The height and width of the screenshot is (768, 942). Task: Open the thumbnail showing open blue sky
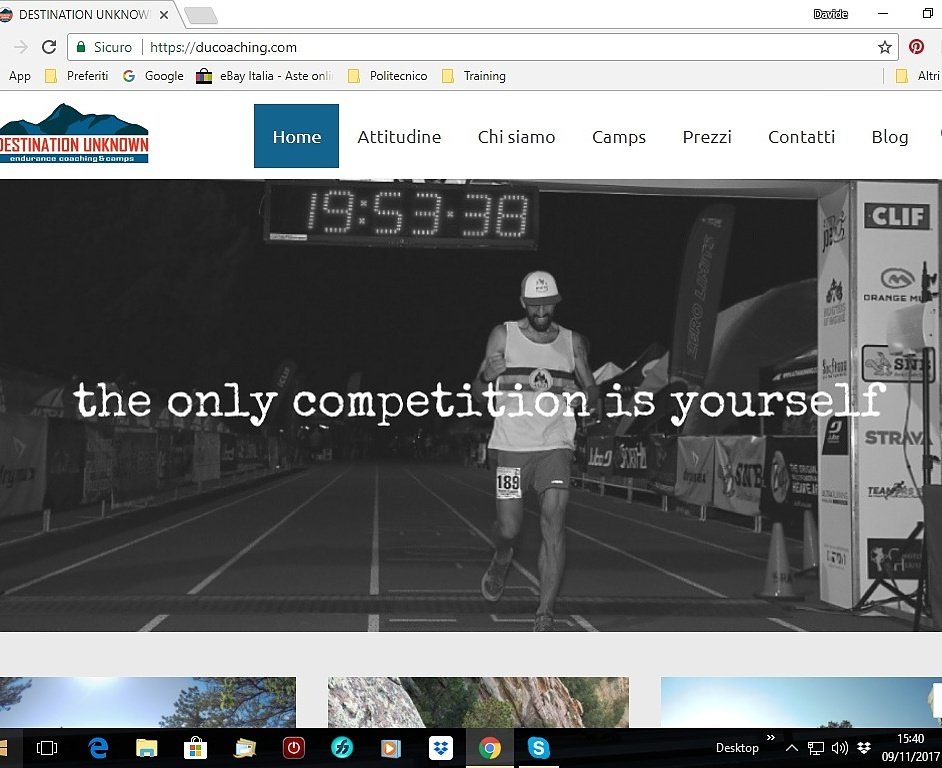(x=801, y=702)
